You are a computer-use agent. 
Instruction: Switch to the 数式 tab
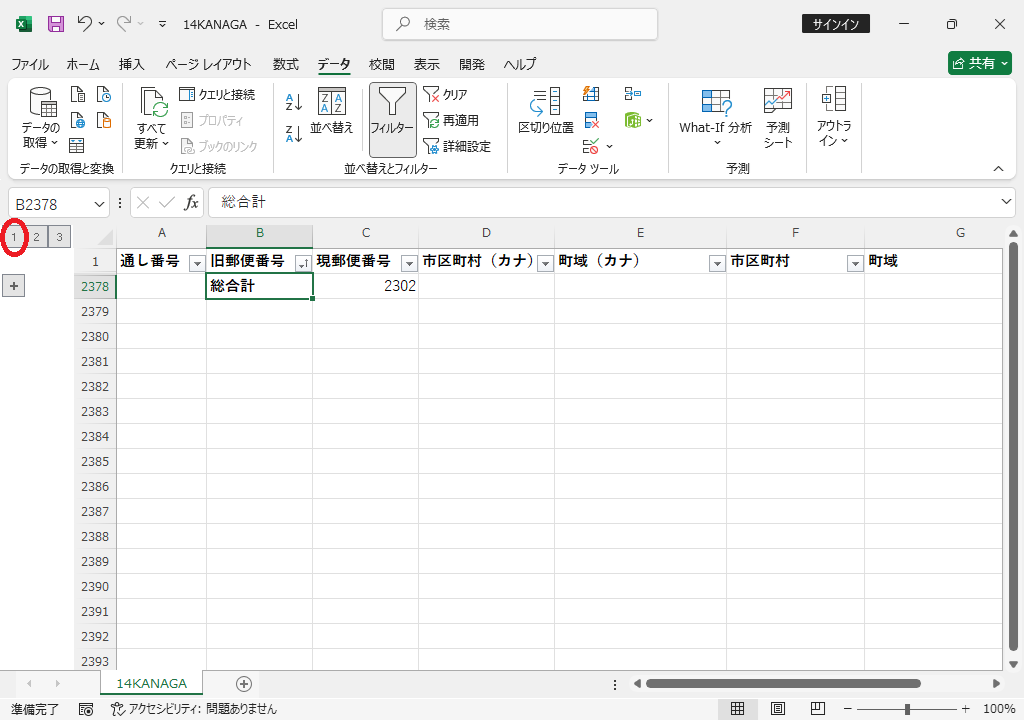(x=285, y=64)
